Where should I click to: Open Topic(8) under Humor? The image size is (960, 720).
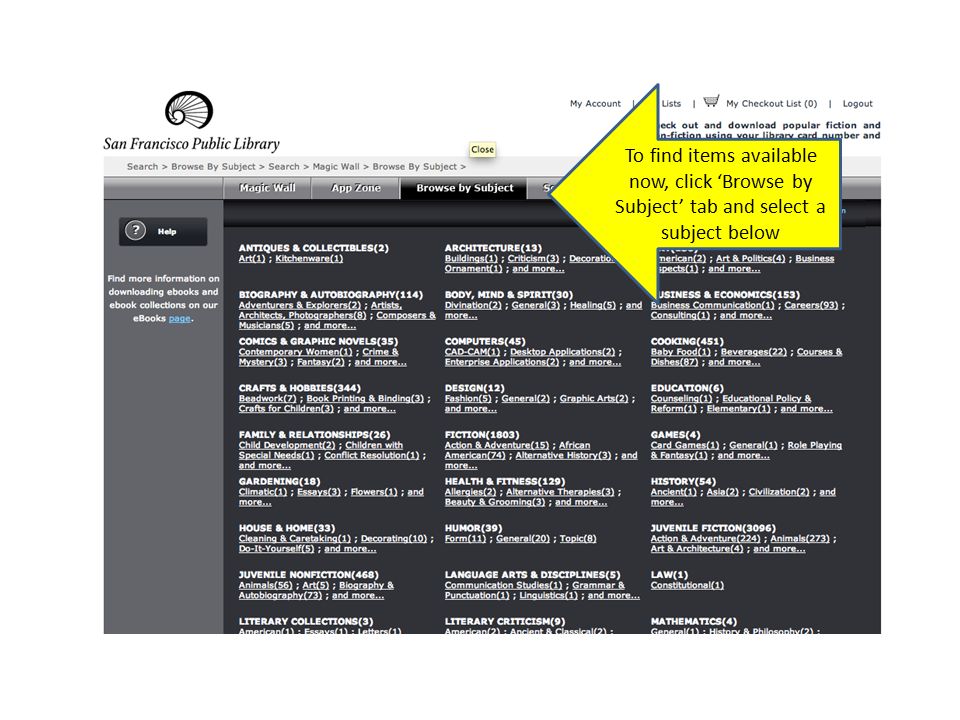[577, 538]
